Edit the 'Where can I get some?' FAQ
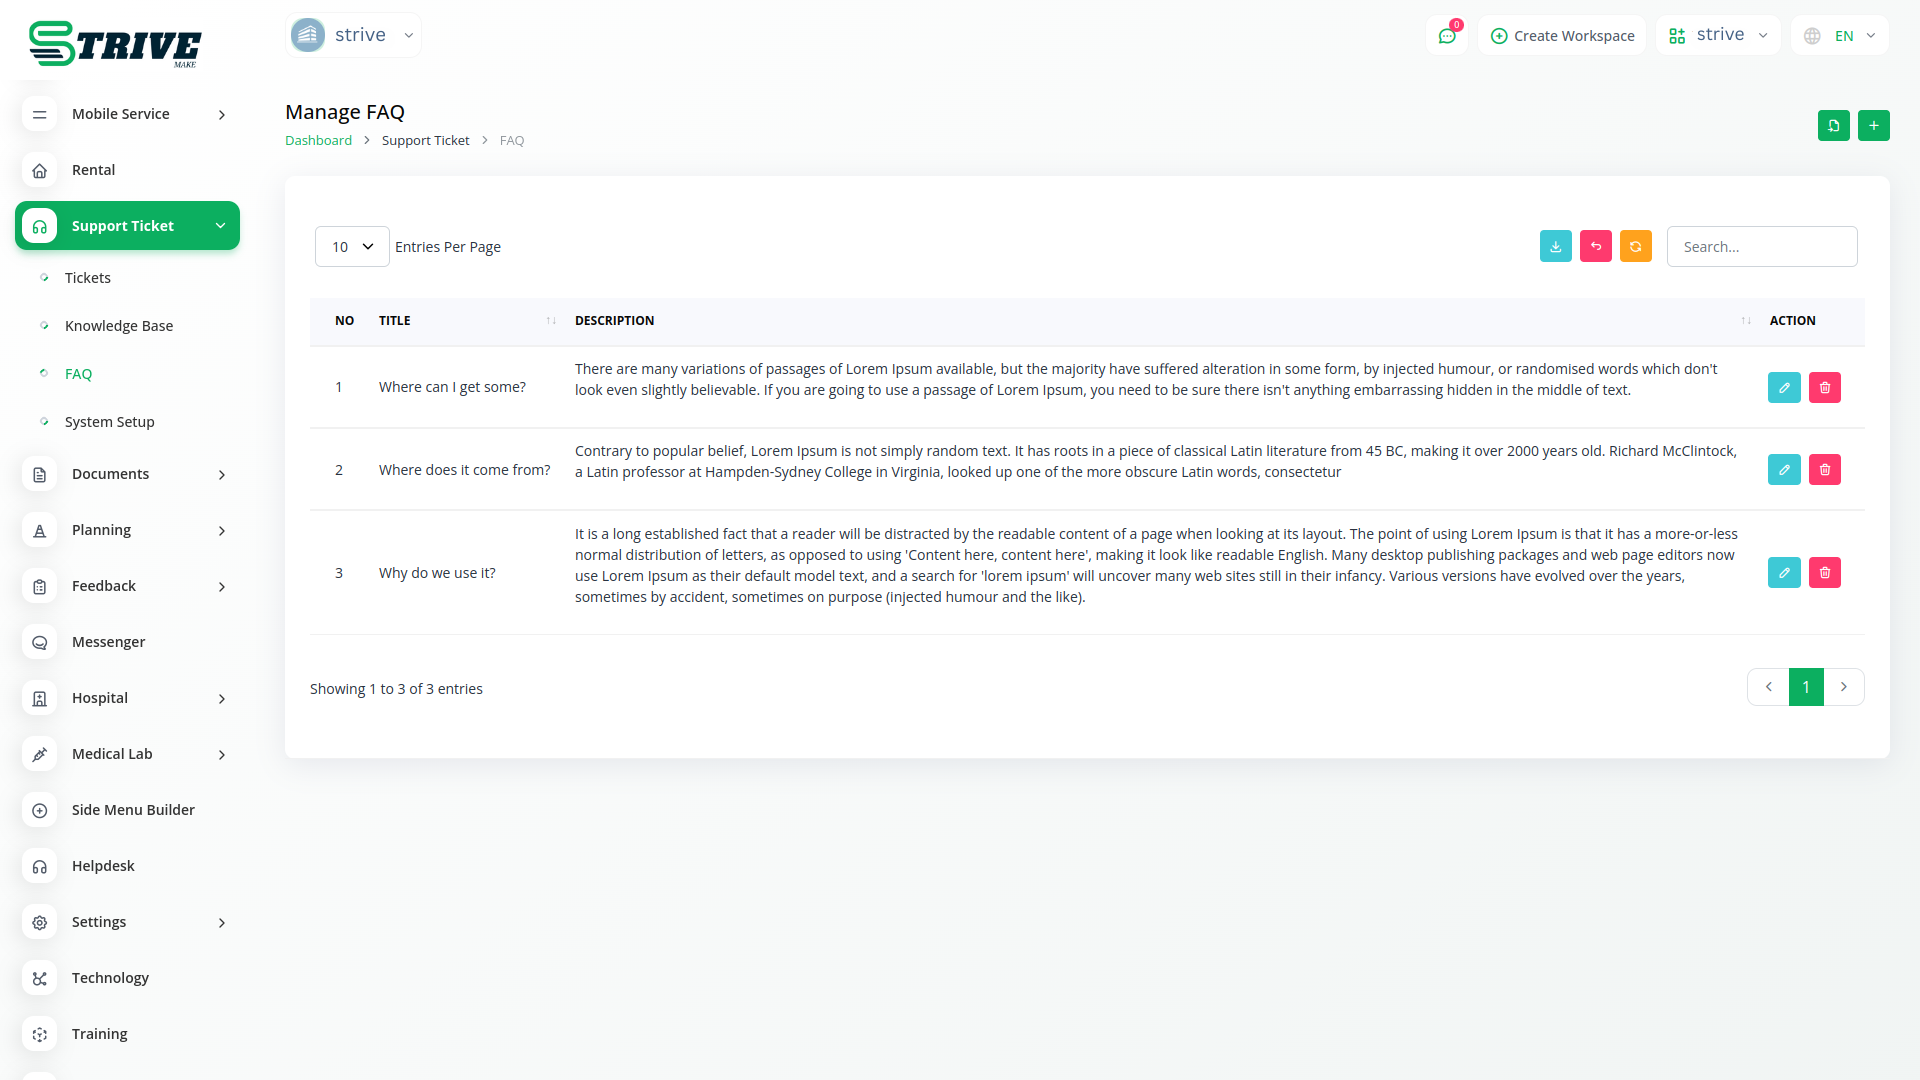This screenshot has height=1080, width=1920. [x=1783, y=387]
